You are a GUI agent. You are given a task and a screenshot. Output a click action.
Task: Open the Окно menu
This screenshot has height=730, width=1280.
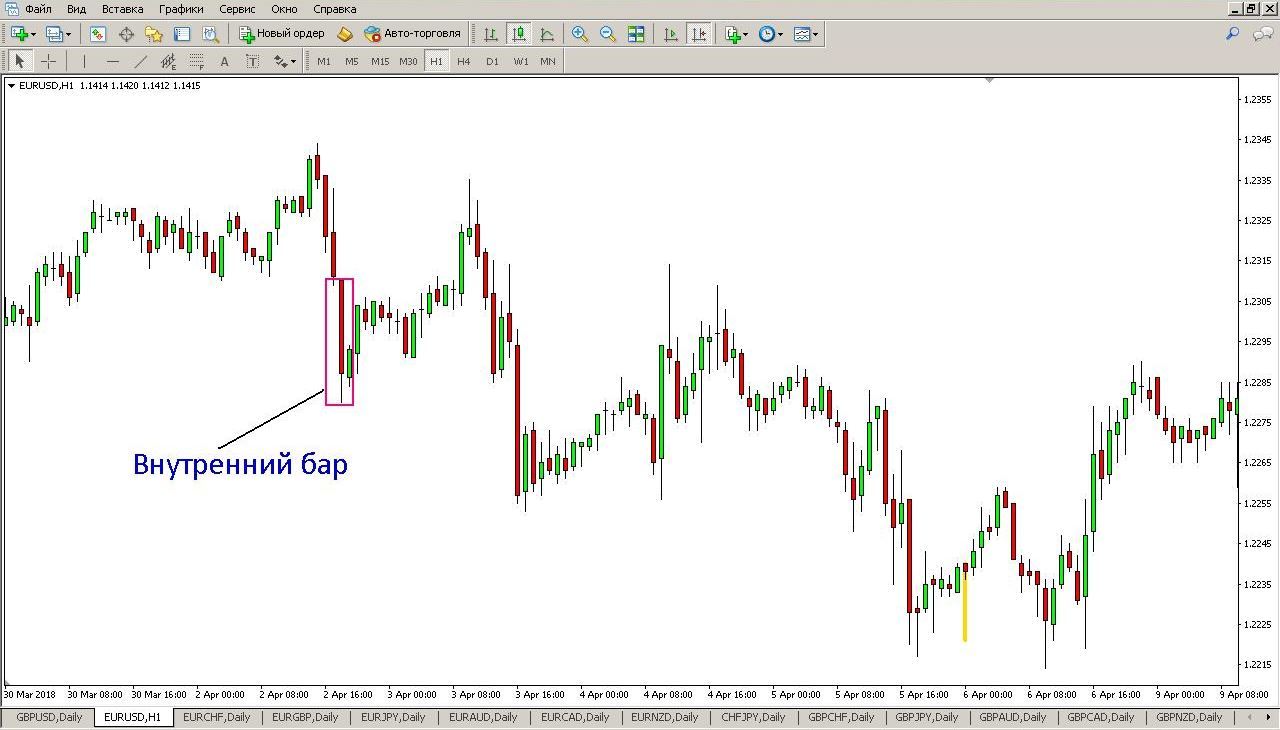[x=284, y=9]
